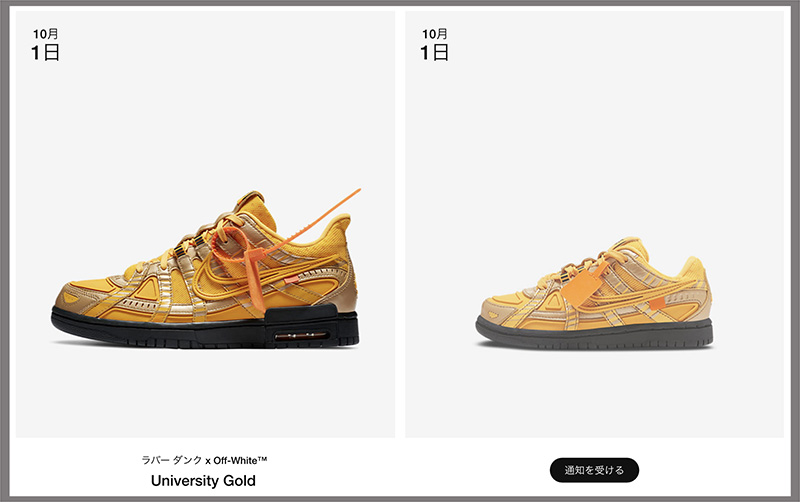Click the grey sole of right sneaker
This screenshot has height=502, width=800.
coord(594,334)
